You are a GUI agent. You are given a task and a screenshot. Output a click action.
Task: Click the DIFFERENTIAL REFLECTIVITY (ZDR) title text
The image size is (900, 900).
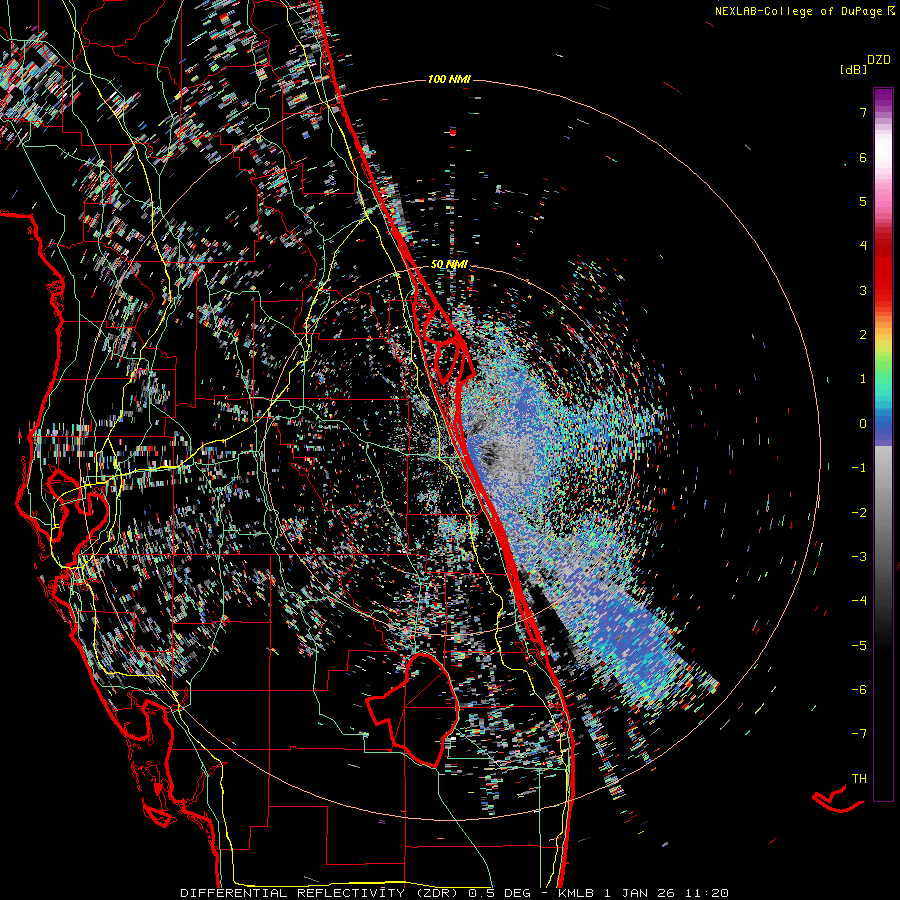tap(321, 893)
